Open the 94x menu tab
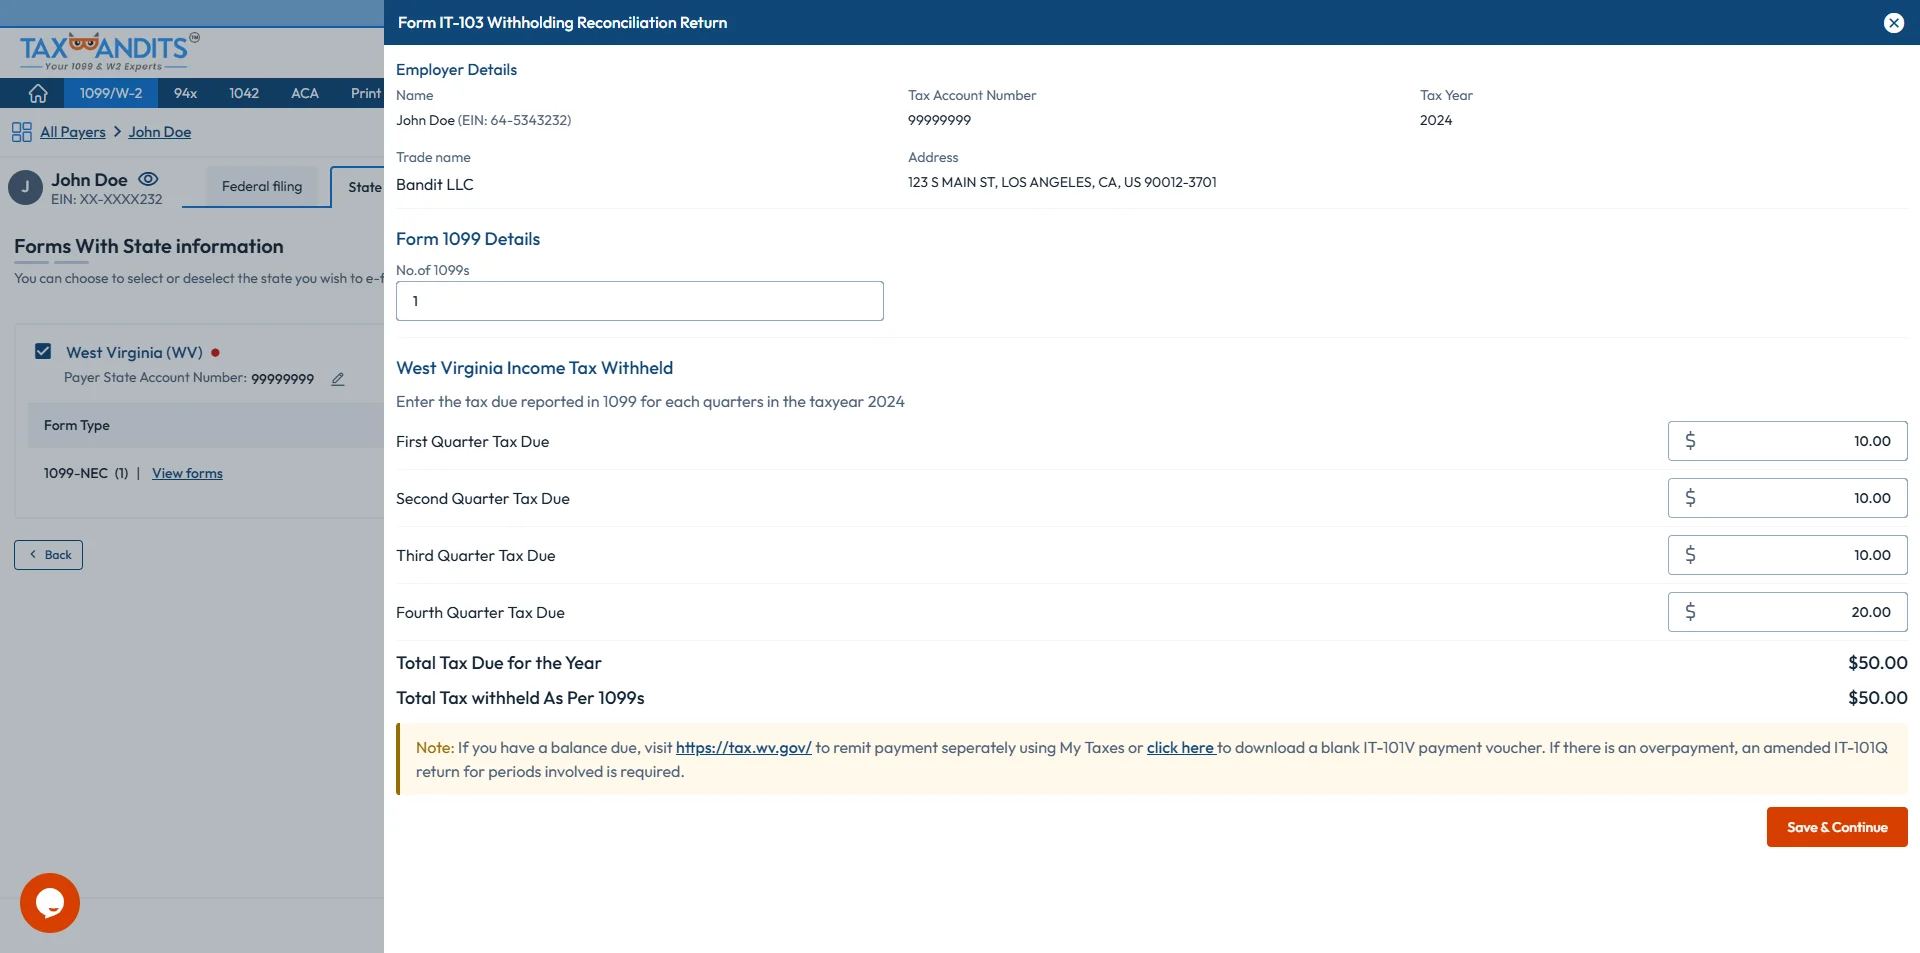The height and width of the screenshot is (953, 1920). point(185,93)
